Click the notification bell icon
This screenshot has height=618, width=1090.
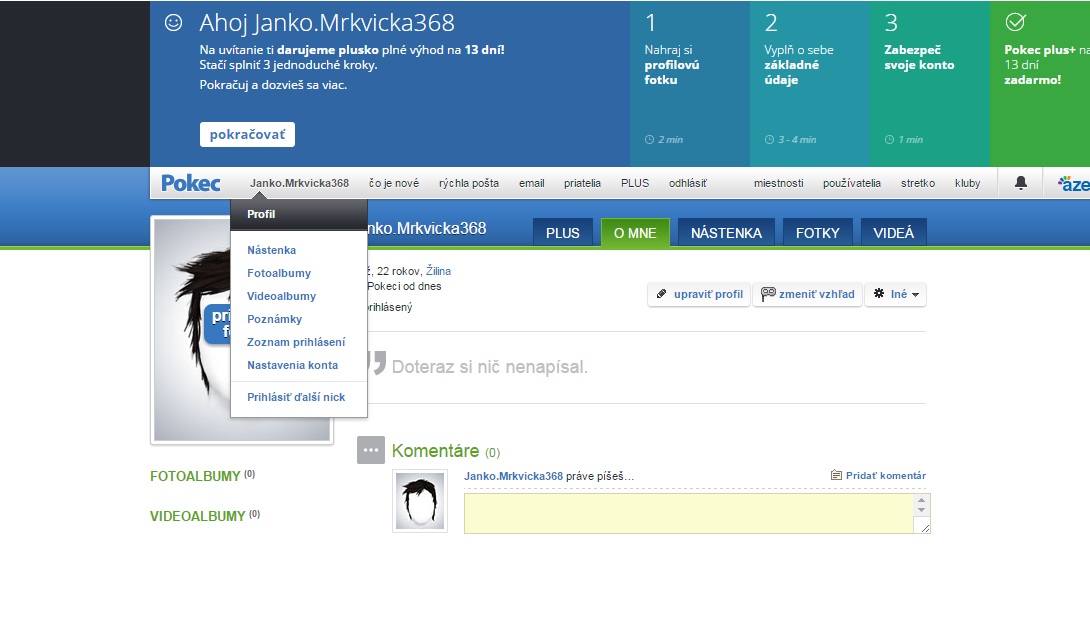coord(1020,183)
